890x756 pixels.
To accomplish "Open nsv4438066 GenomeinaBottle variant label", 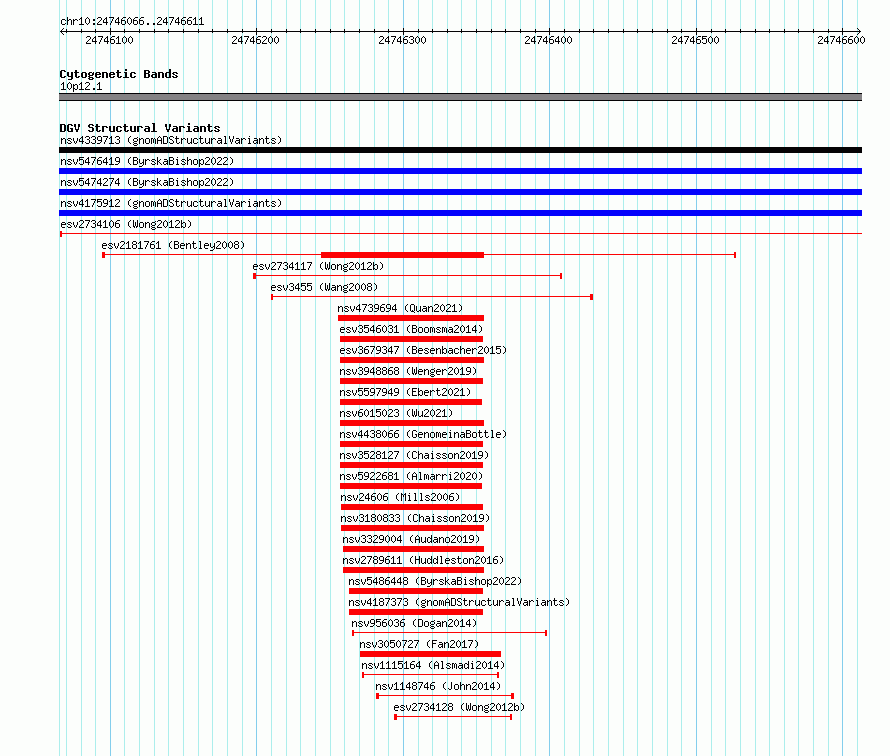I will coord(423,434).
